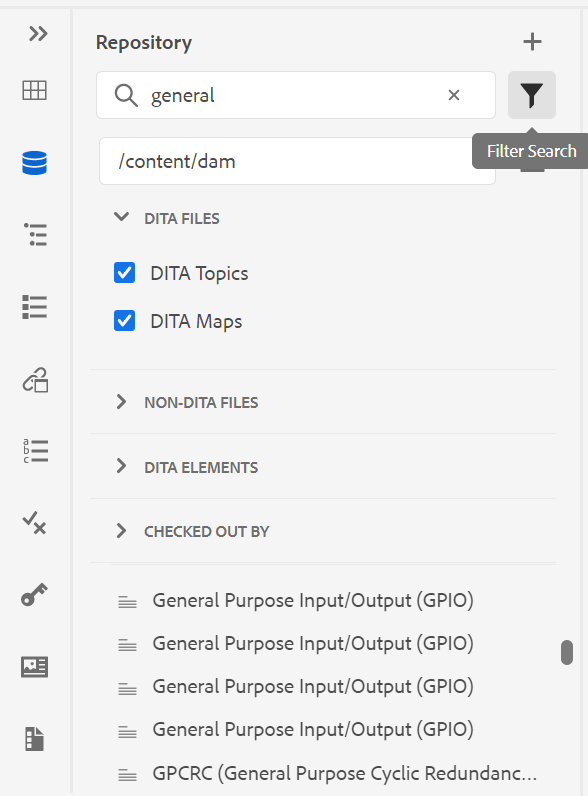Open the Collections grid icon in sidebar
The width and height of the screenshot is (588, 796).
pyautogui.click(x=35, y=90)
